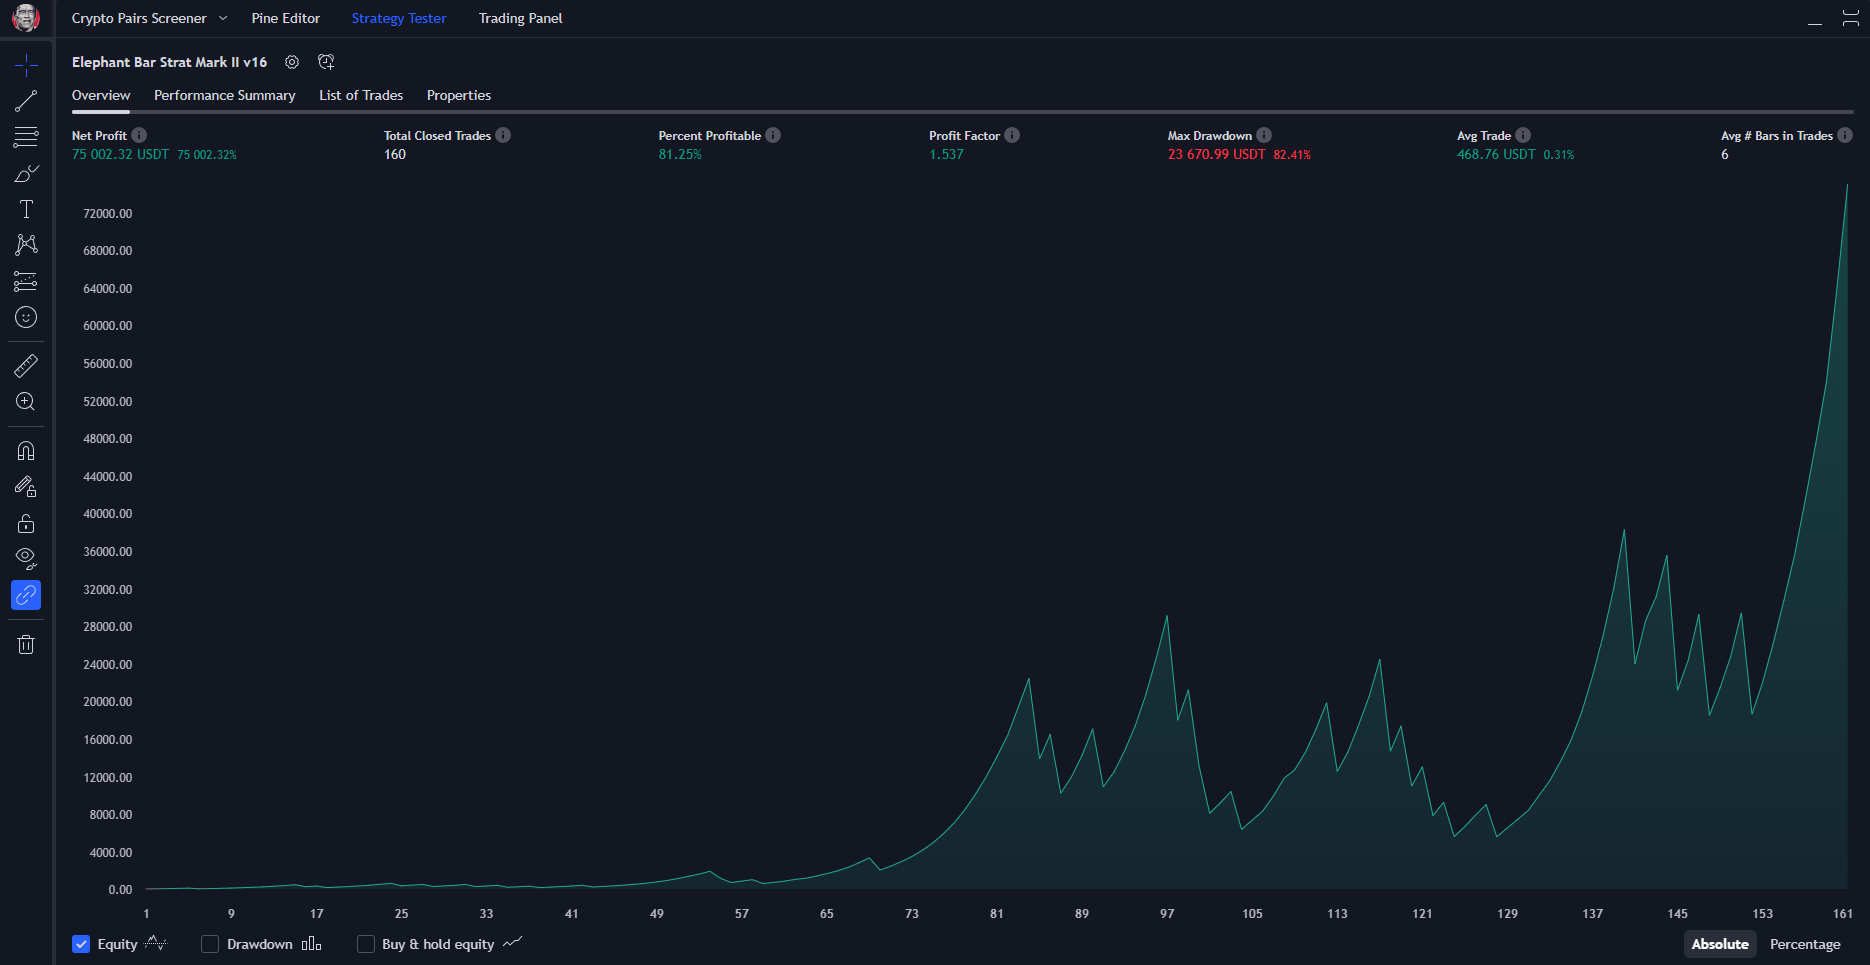Image resolution: width=1870 pixels, height=965 pixels.
Task: Uncheck the Equity checkbox
Action: [x=82, y=944]
